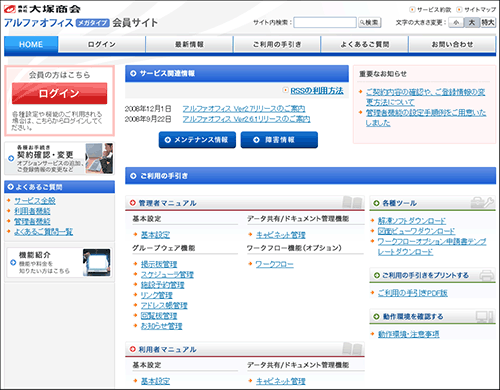Open the 最新情報 navigation tab
The height and width of the screenshot is (390, 500).
click(x=189, y=44)
